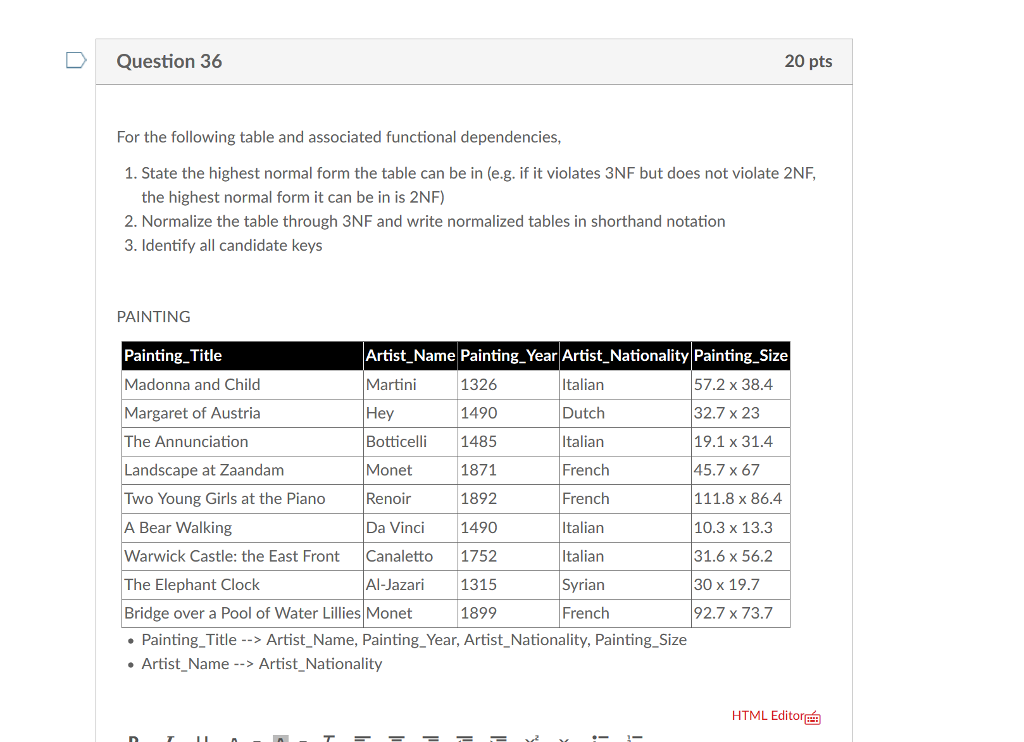Click the 1485 year cell
The image size is (1024, 742).
pyautogui.click(x=508, y=442)
